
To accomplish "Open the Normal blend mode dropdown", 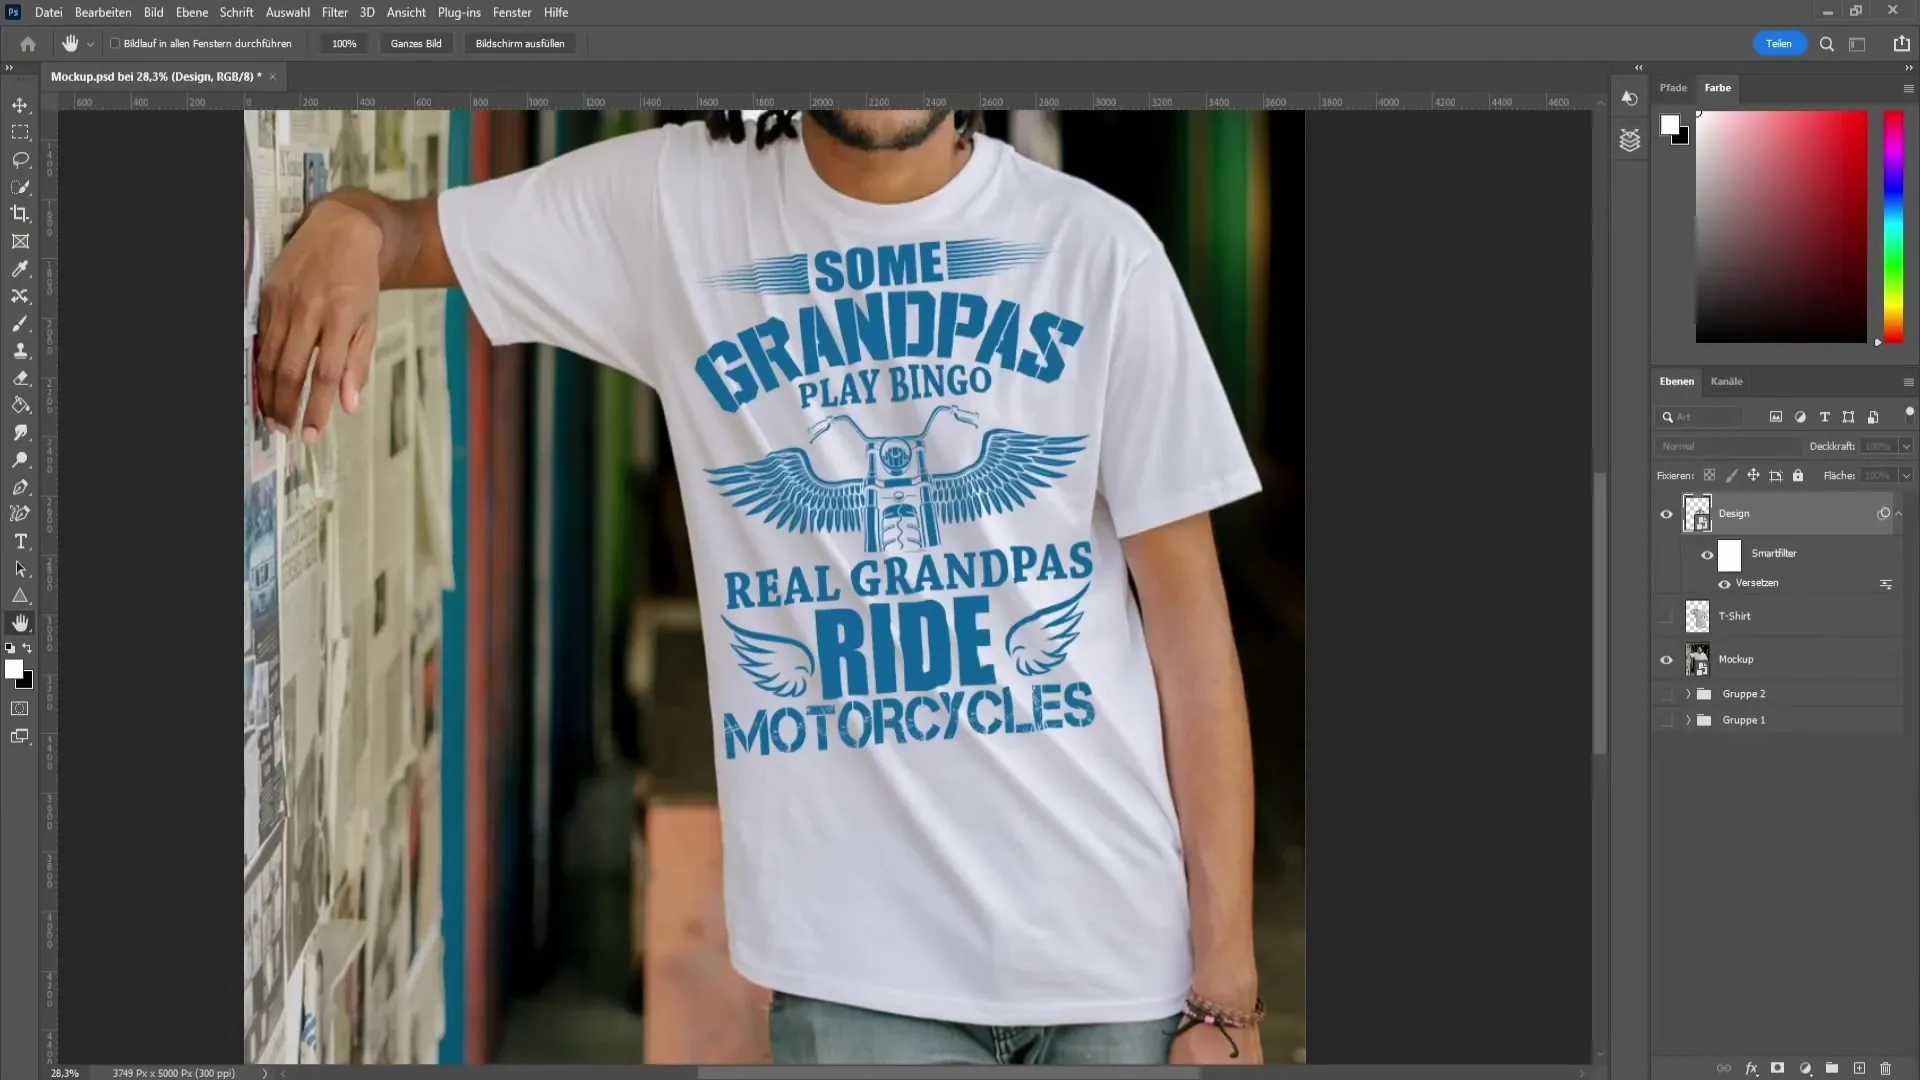I will (x=1727, y=446).
